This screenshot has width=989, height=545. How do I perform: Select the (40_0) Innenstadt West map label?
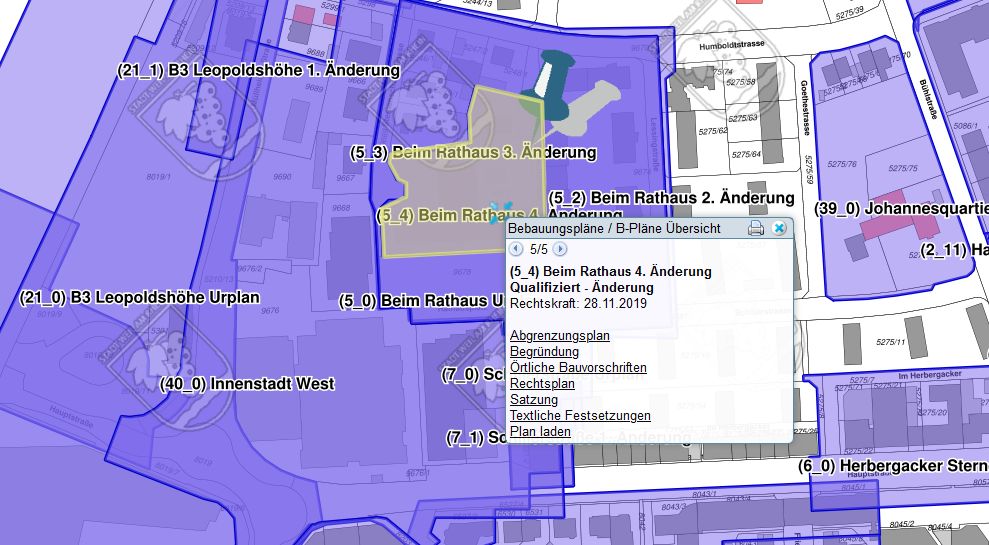point(247,384)
